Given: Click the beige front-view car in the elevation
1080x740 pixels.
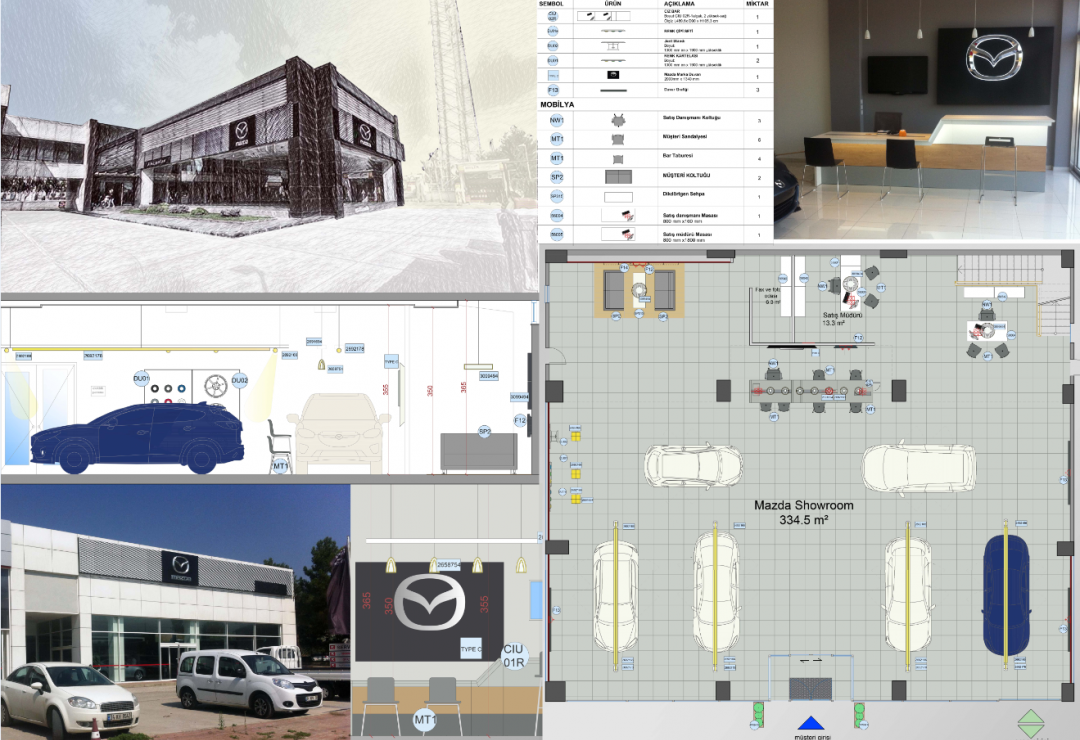Looking at the screenshot, I should [338, 433].
